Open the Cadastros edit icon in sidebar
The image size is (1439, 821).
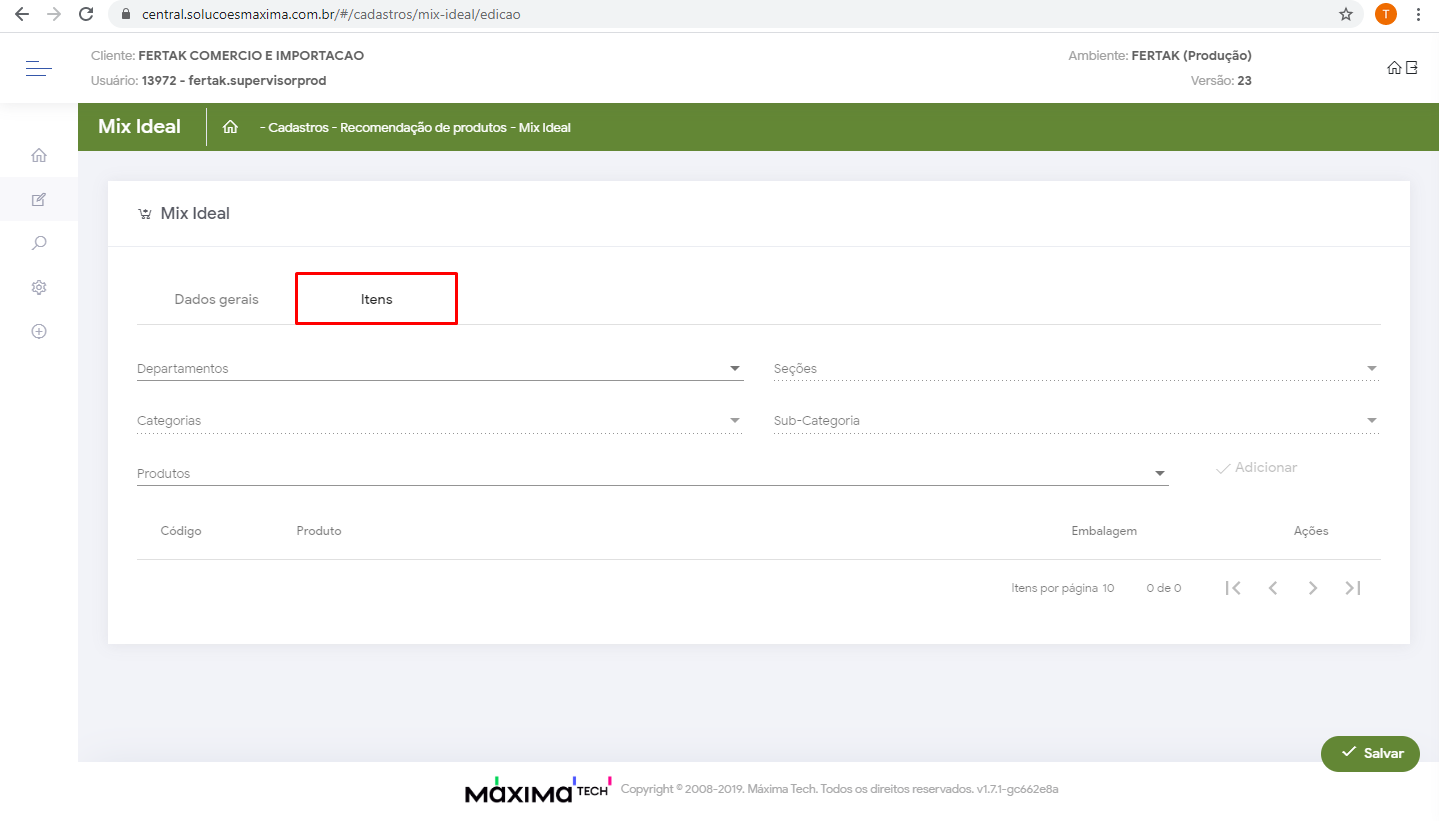coord(39,199)
